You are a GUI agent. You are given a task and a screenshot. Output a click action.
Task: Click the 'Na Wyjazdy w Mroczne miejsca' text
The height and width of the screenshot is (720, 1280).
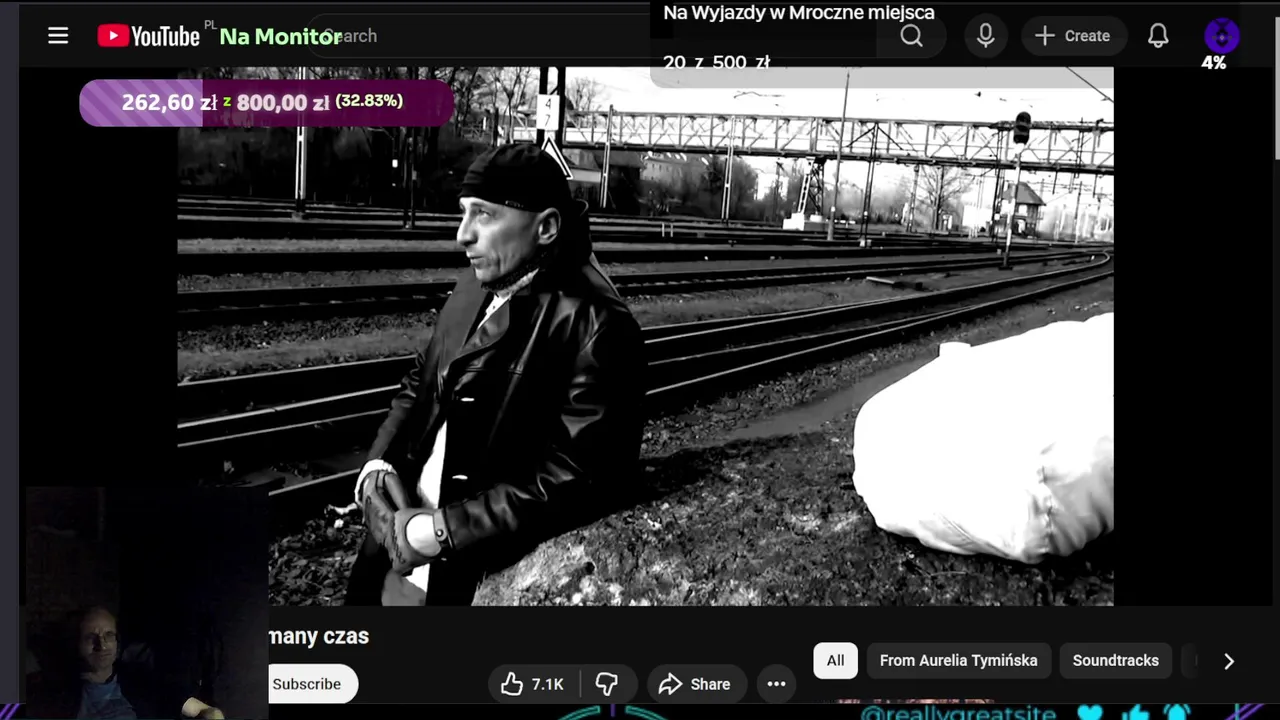tap(799, 13)
